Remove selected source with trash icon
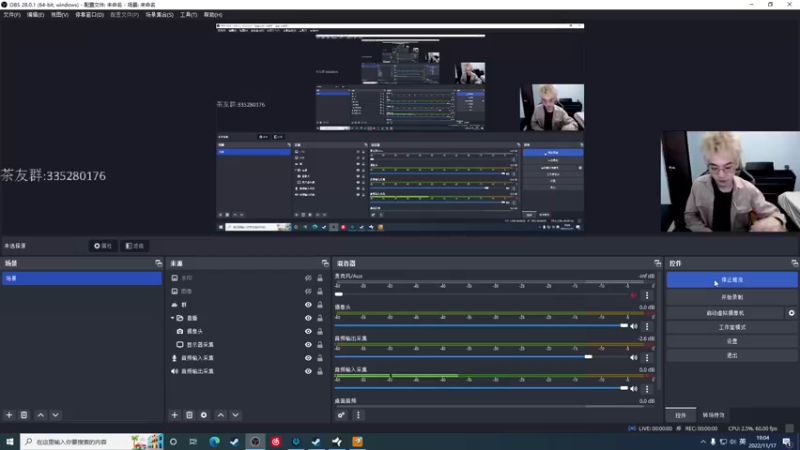The image size is (800, 450). (189, 415)
